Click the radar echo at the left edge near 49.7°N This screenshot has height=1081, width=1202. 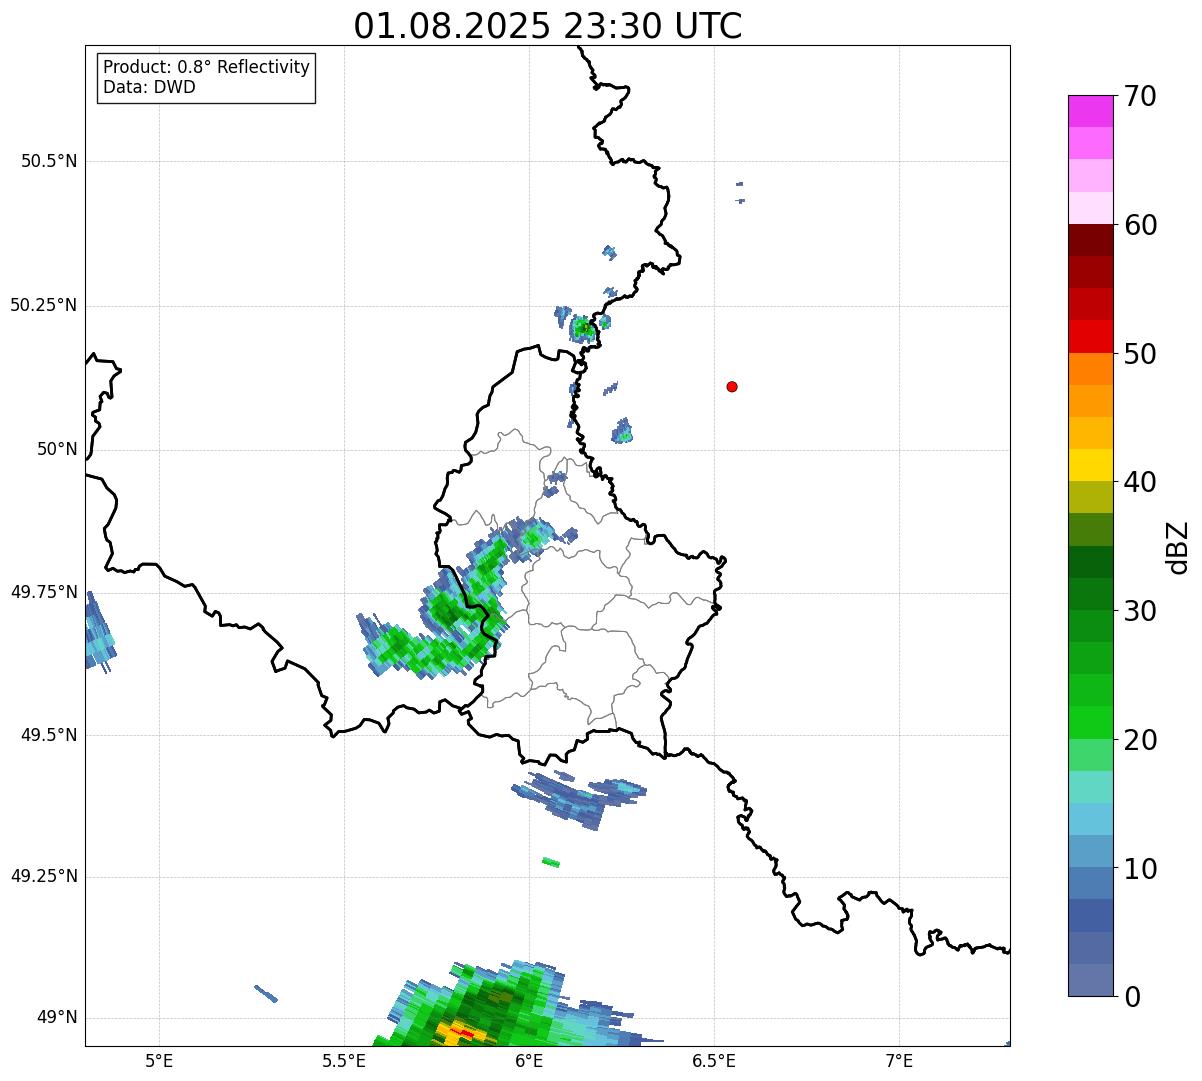(99, 632)
